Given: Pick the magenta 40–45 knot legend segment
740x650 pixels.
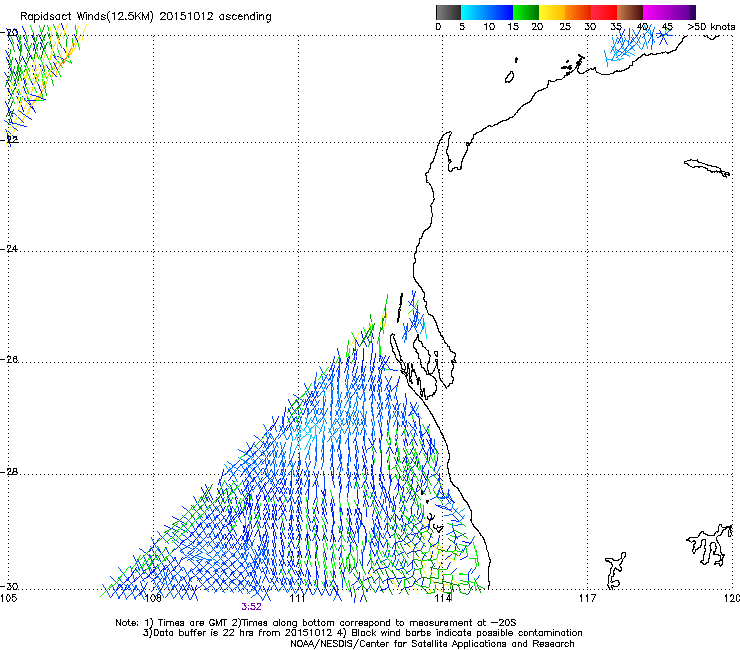Looking at the screenshot, I should (656, 12).
